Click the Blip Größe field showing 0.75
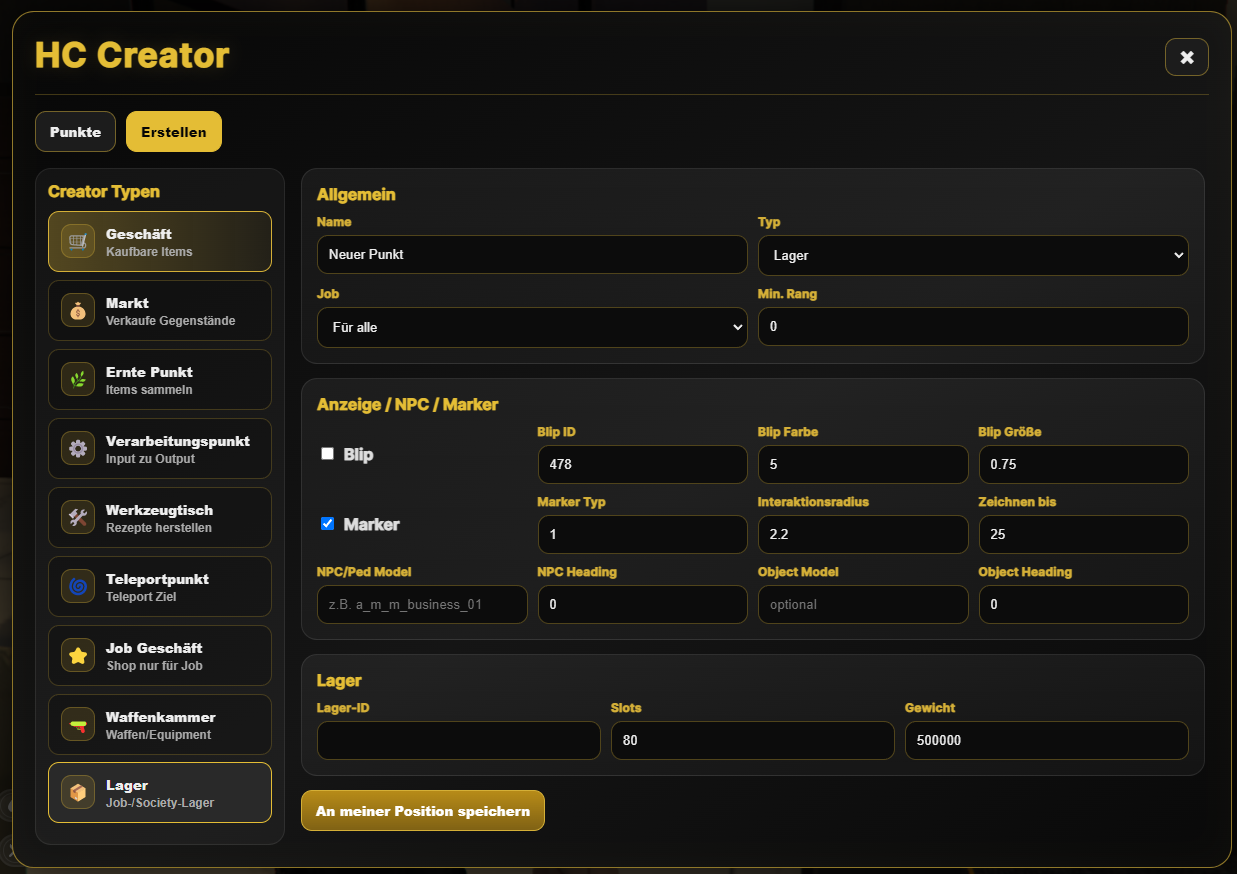Image resolution: width=1237 pixels, height=874 pixels. (1083, 465)
